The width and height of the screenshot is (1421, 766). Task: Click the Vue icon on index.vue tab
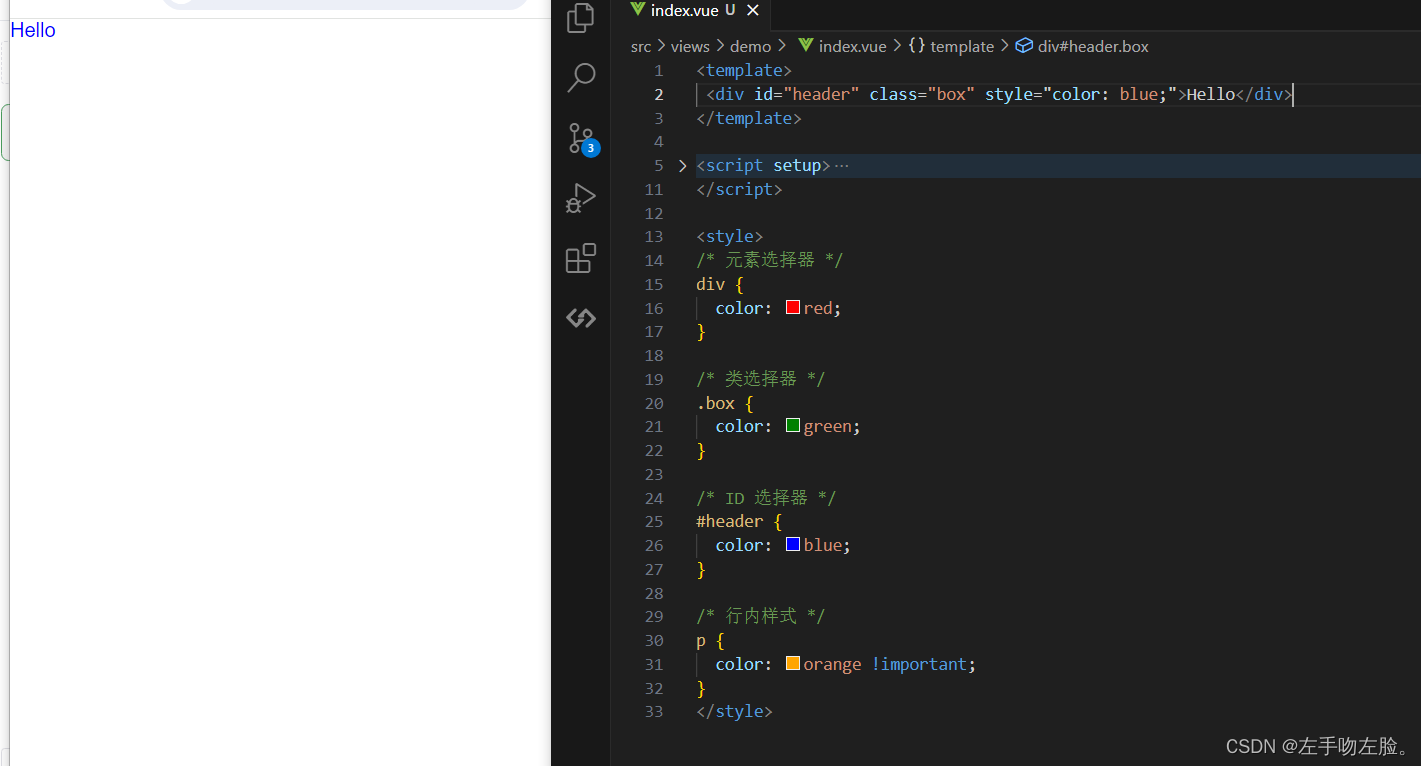click(637, 10)
